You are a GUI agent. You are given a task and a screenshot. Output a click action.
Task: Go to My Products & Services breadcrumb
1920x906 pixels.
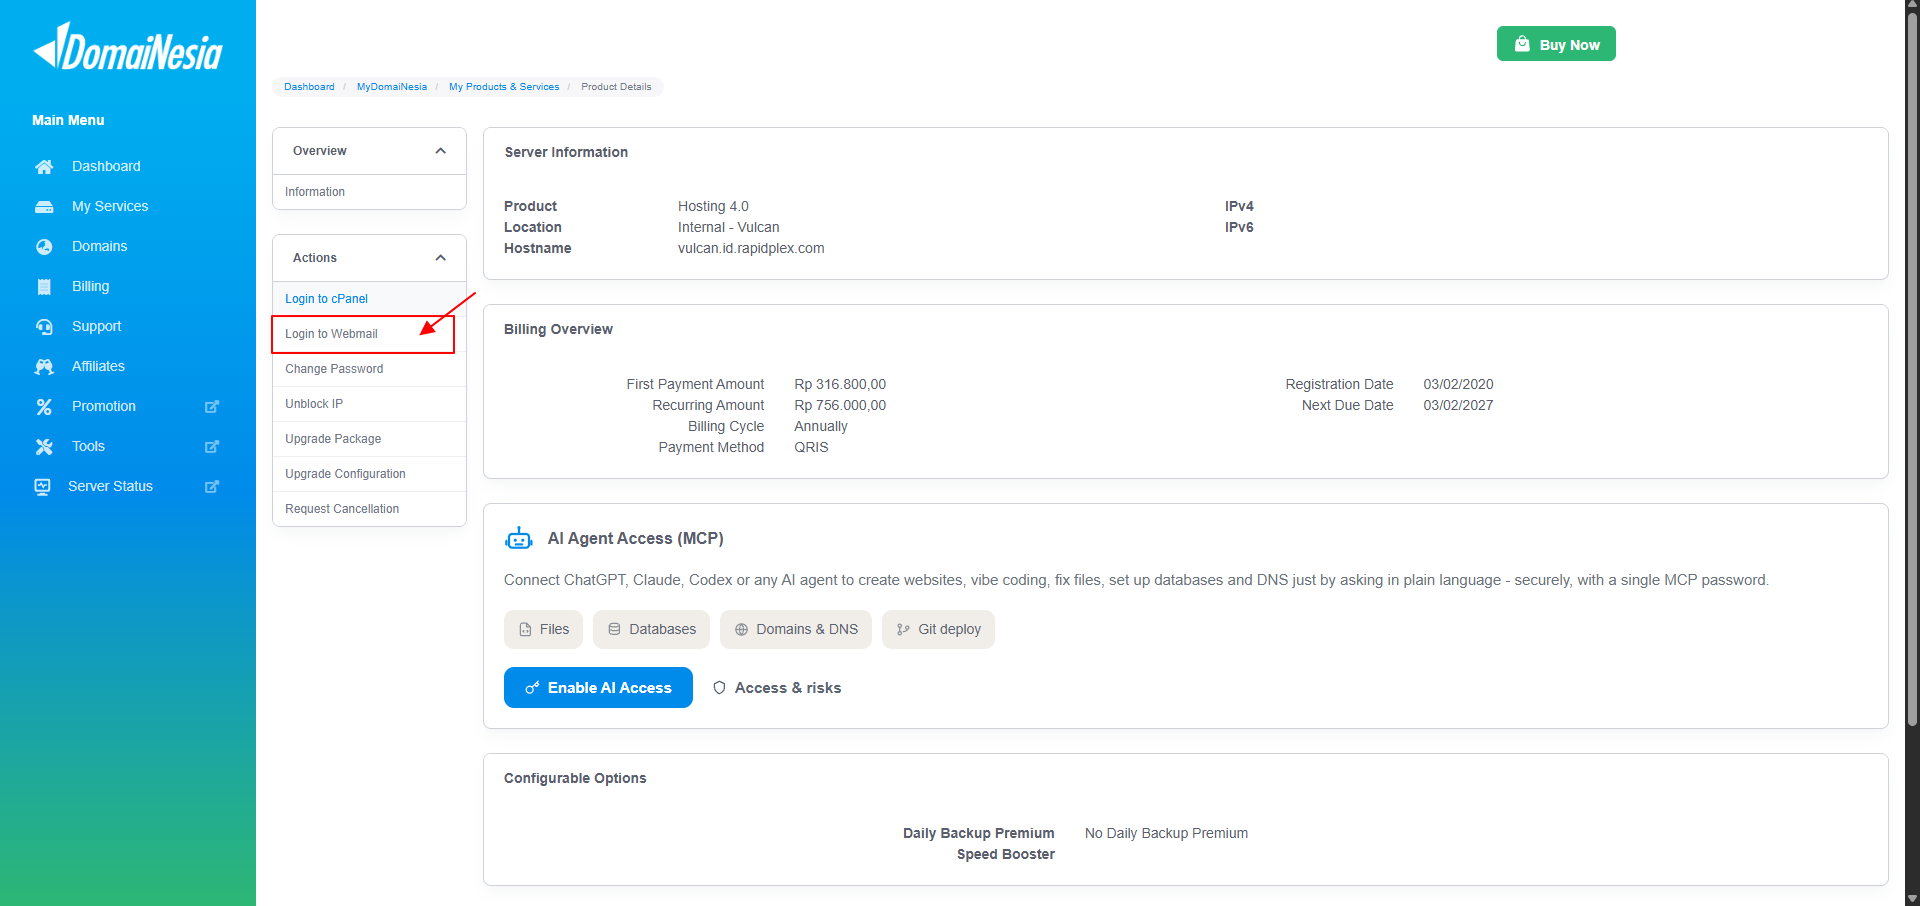pos(504,87)
